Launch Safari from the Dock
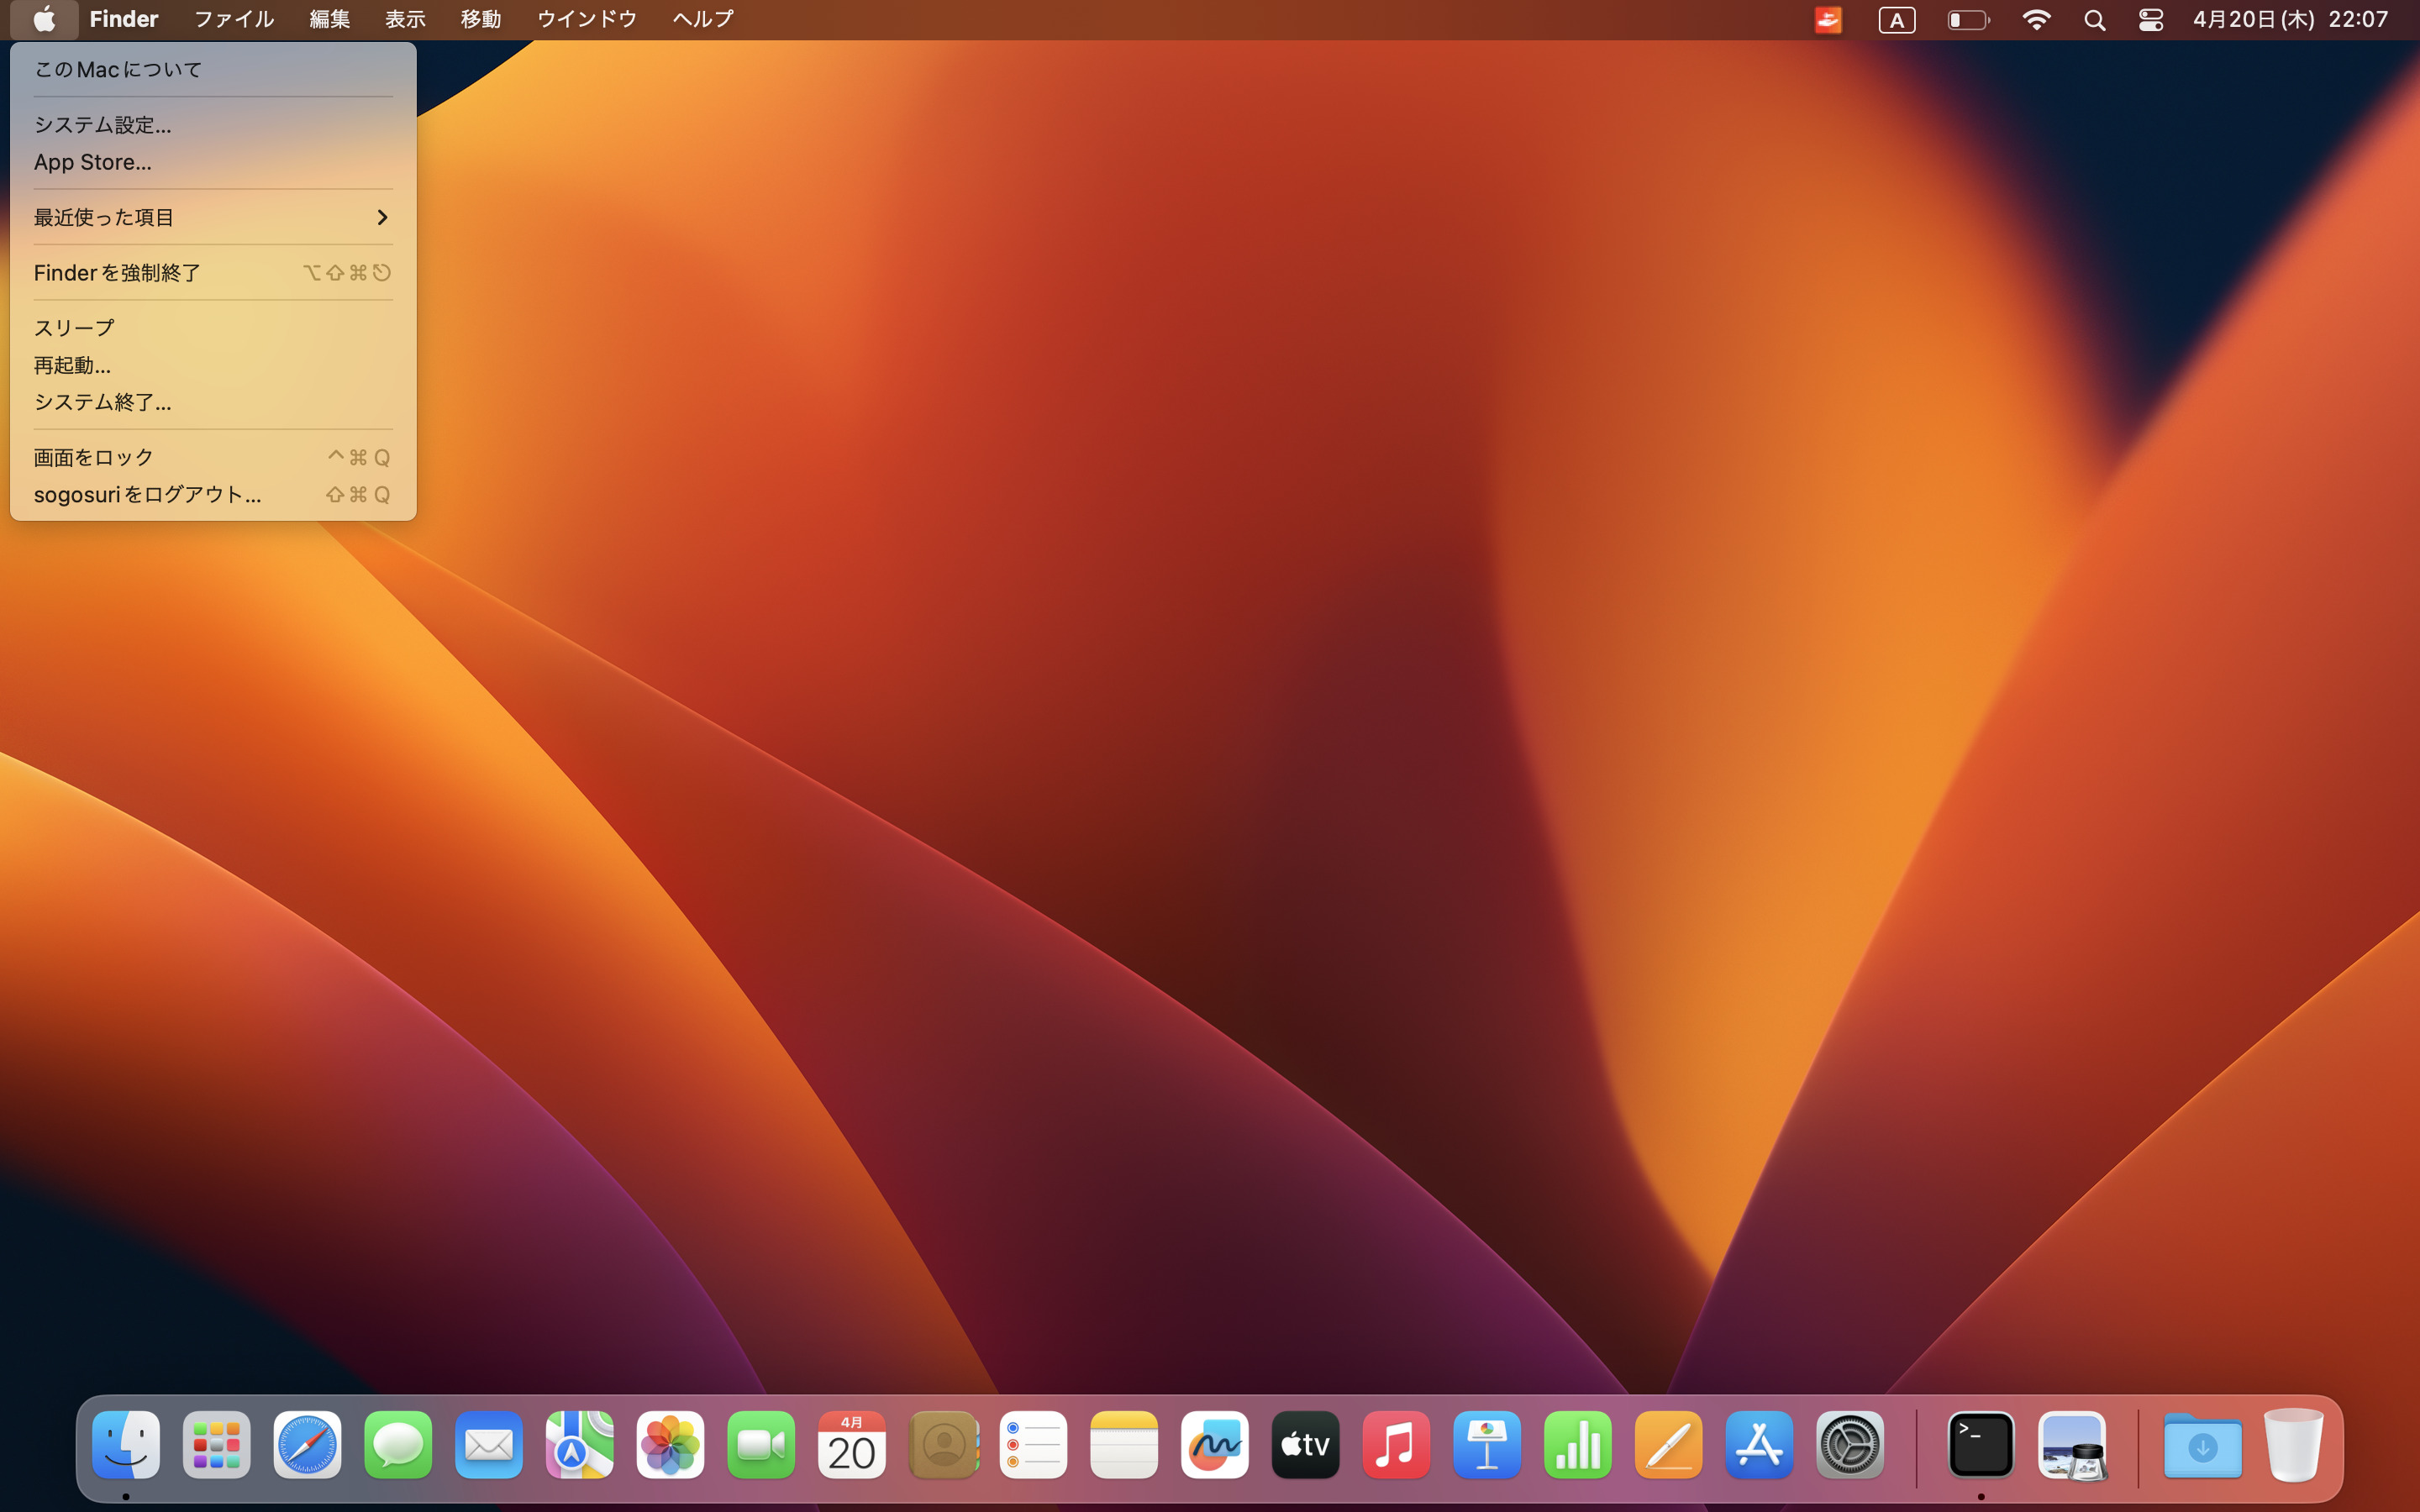 point(307,1445)
